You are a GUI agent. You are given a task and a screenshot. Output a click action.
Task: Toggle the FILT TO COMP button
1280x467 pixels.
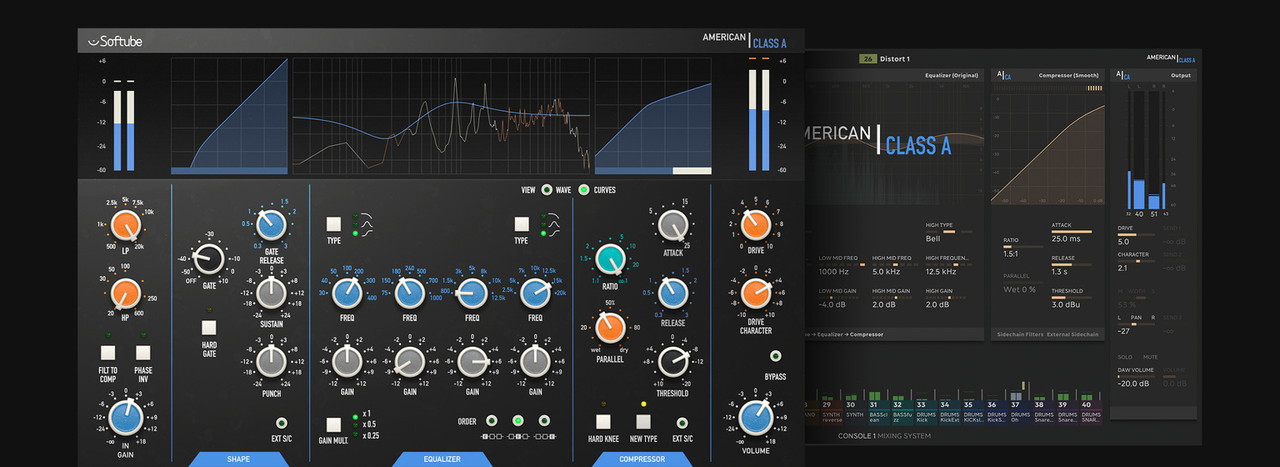108,353
